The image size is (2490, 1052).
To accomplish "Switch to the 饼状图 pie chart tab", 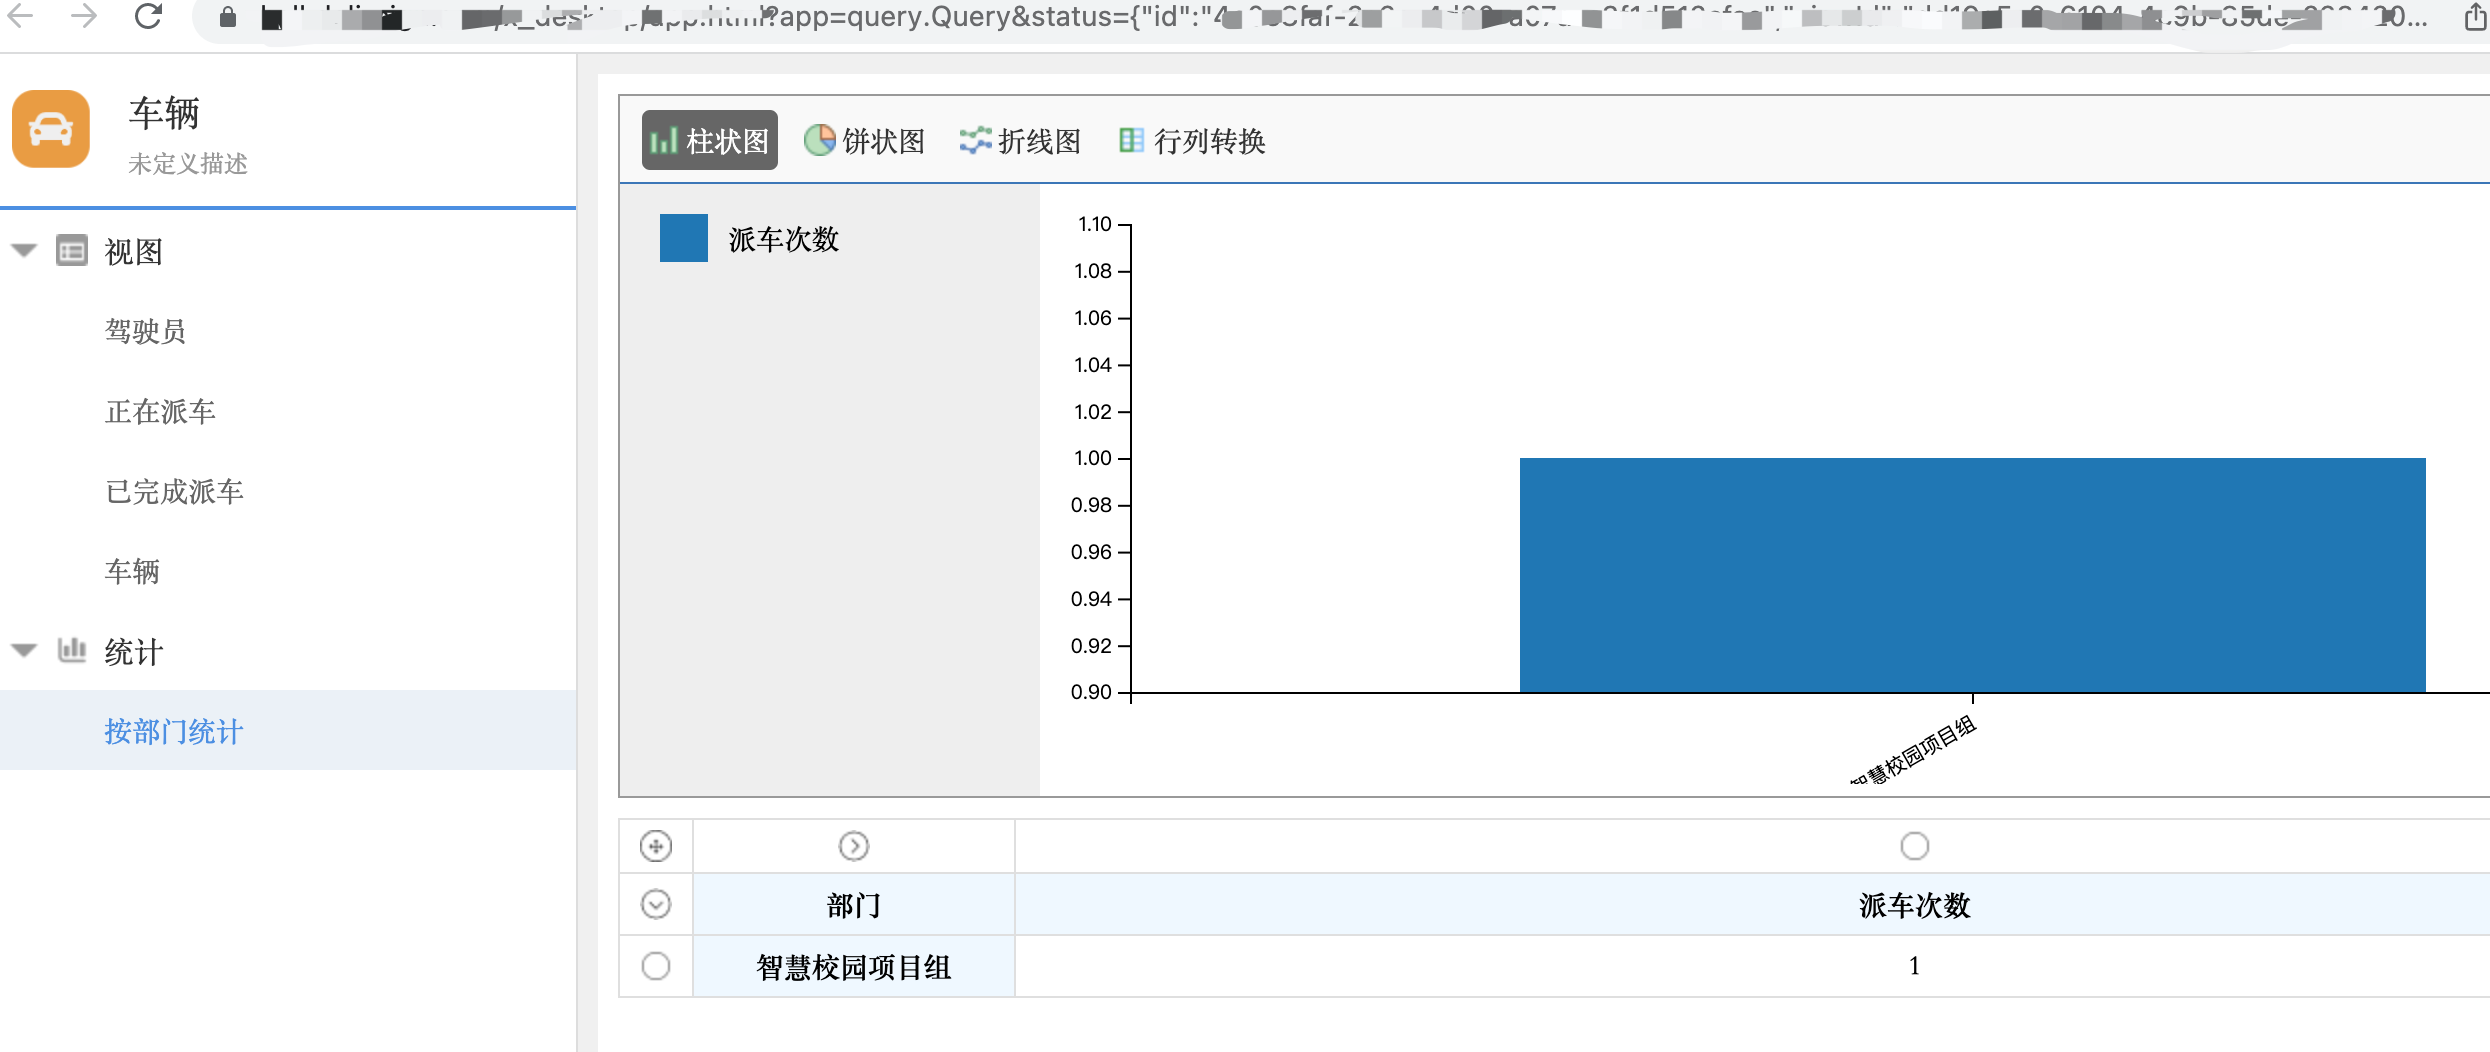I will [x=865, y=141].
